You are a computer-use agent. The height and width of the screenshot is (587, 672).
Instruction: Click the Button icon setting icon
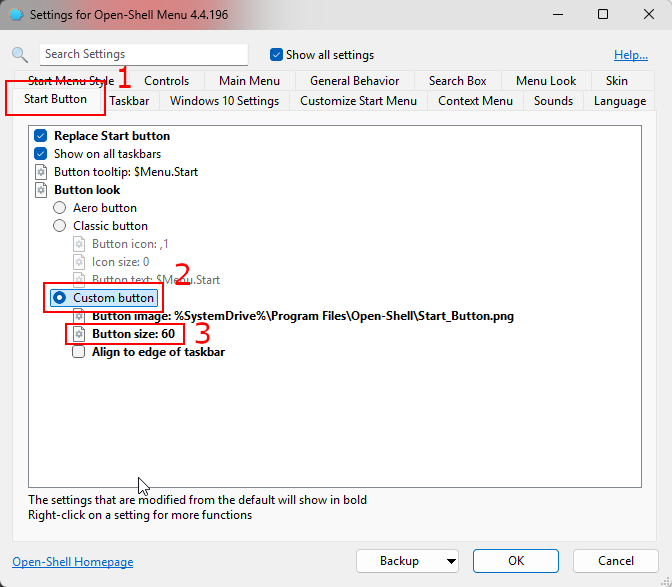[x=79, y=244]
